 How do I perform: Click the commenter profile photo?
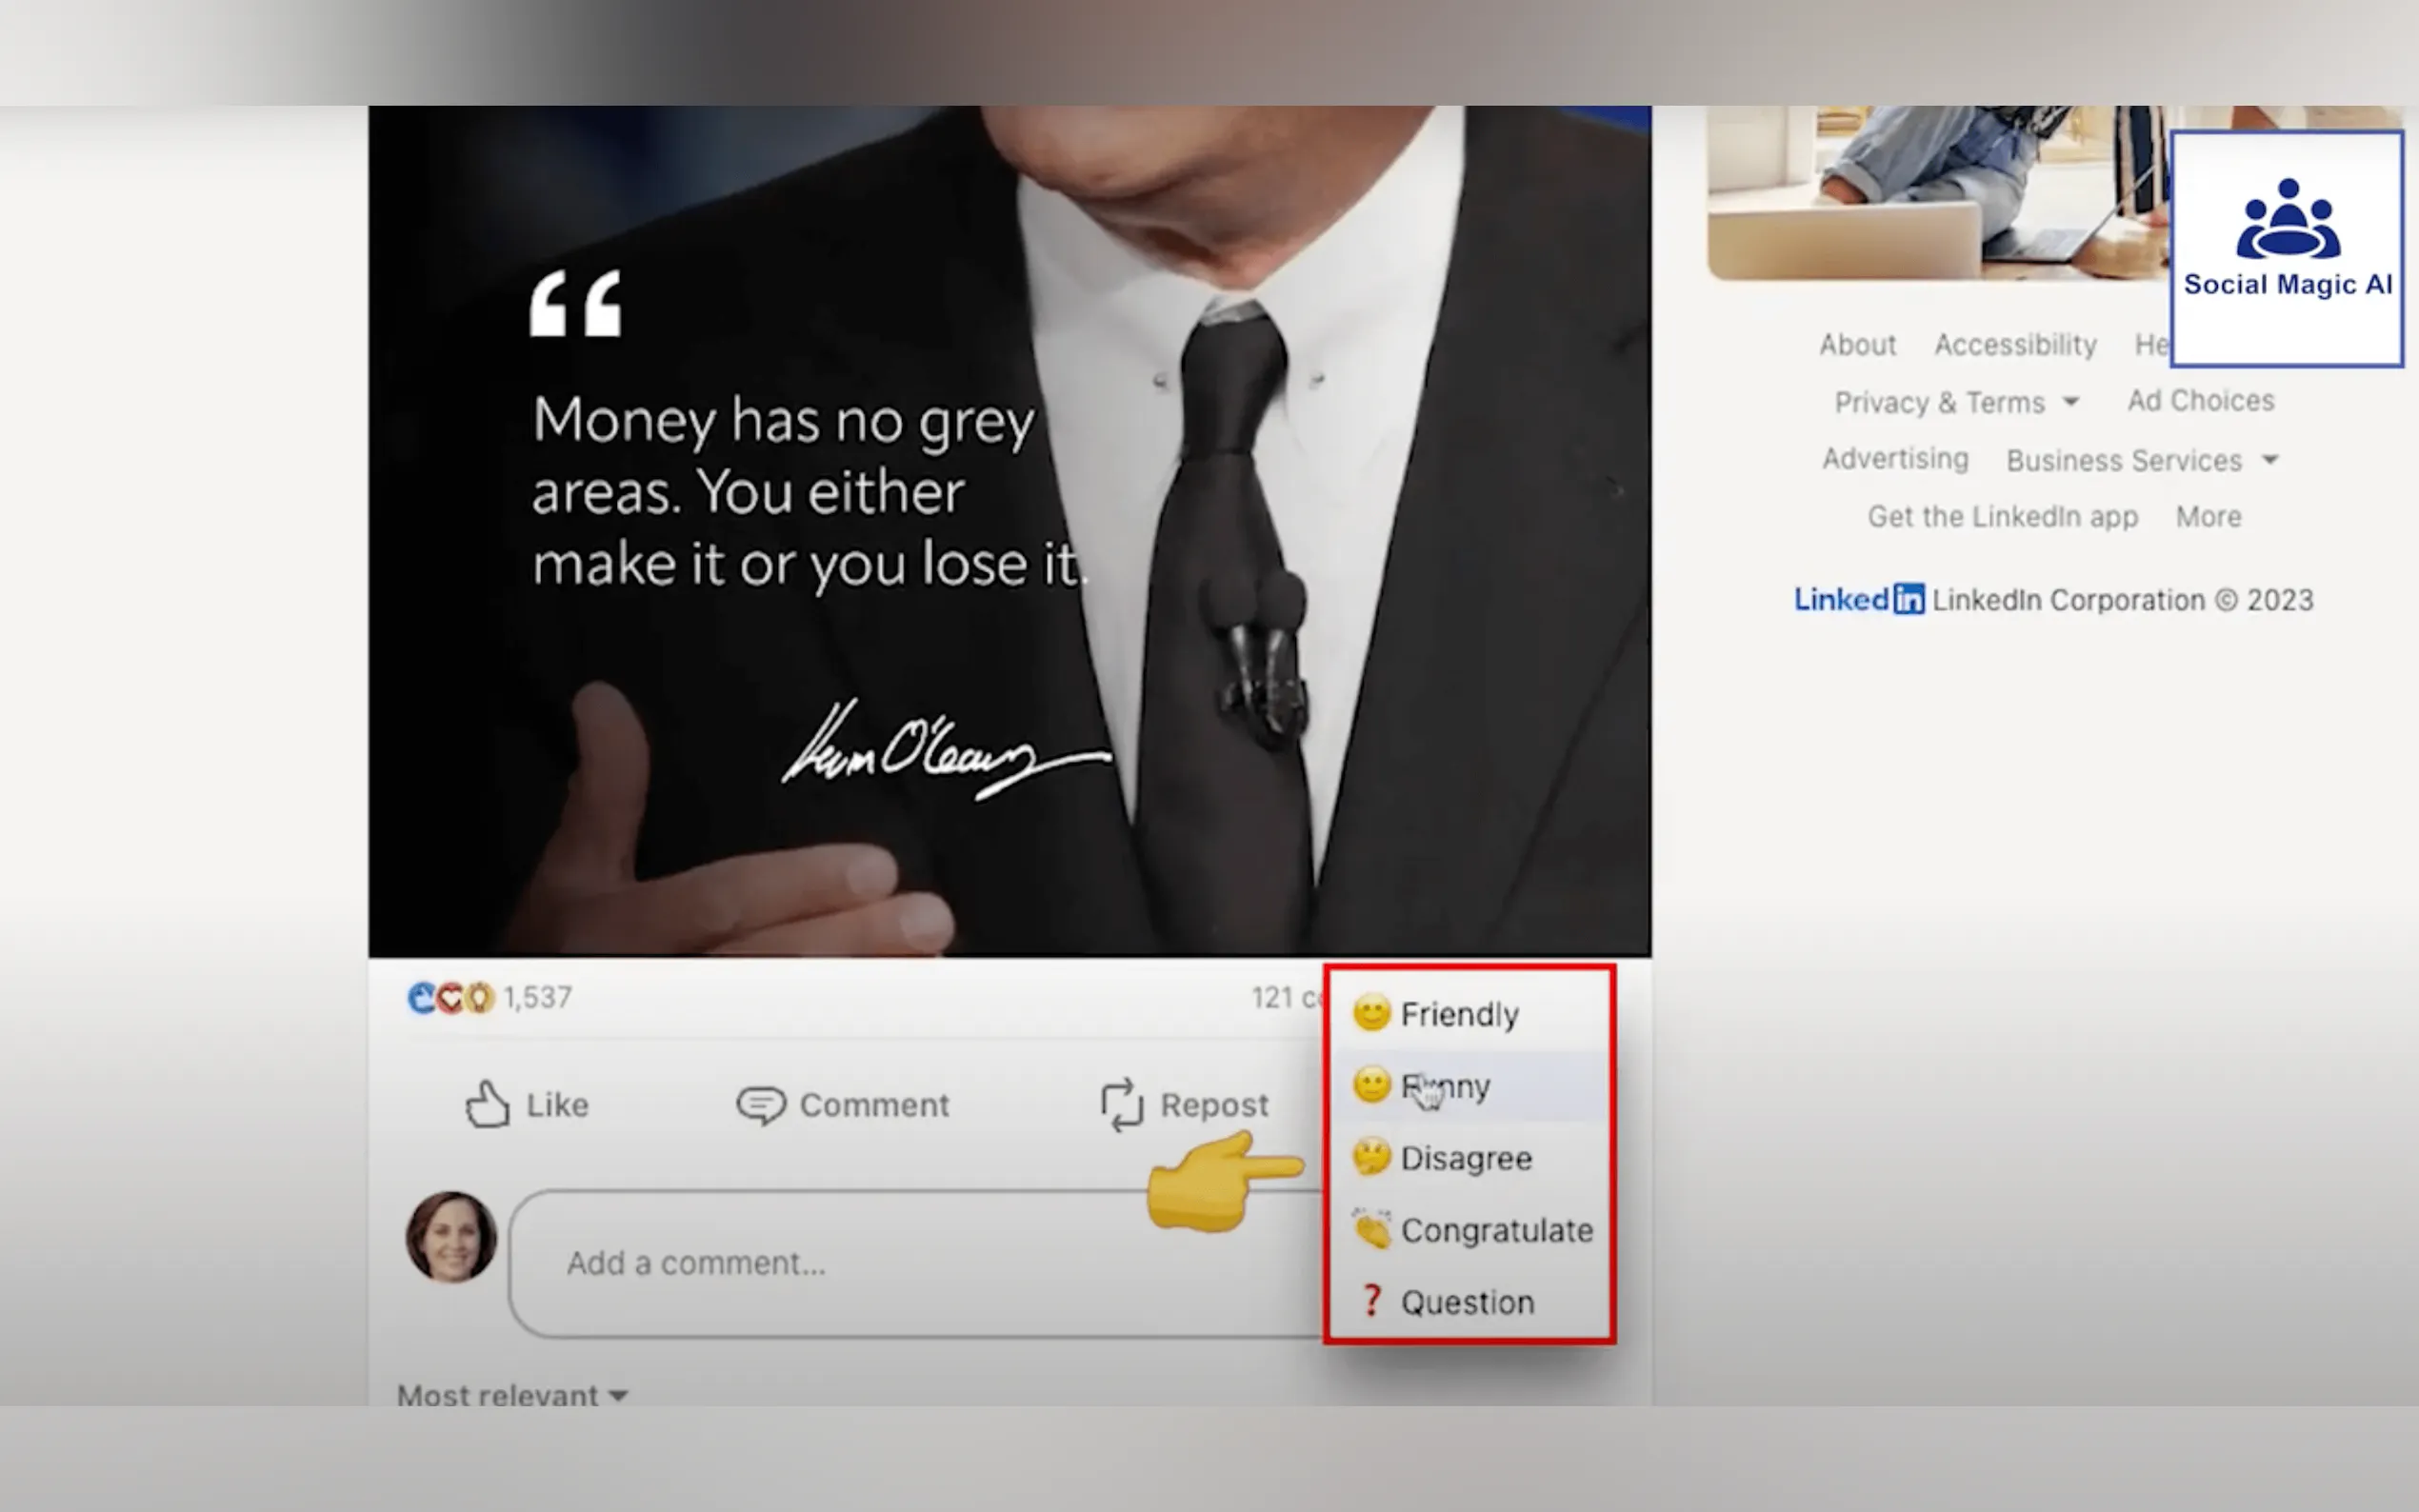[x=451, y=1237]
